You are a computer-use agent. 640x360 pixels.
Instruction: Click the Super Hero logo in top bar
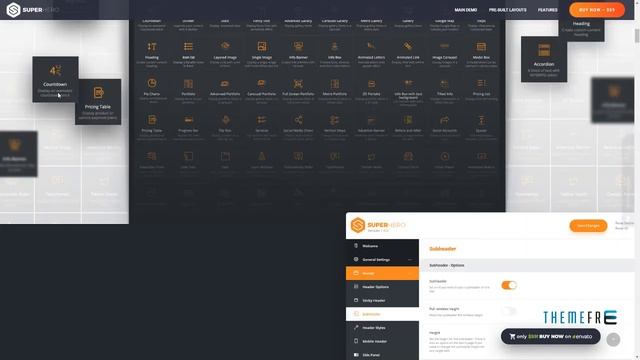click(x=33, y=10)
